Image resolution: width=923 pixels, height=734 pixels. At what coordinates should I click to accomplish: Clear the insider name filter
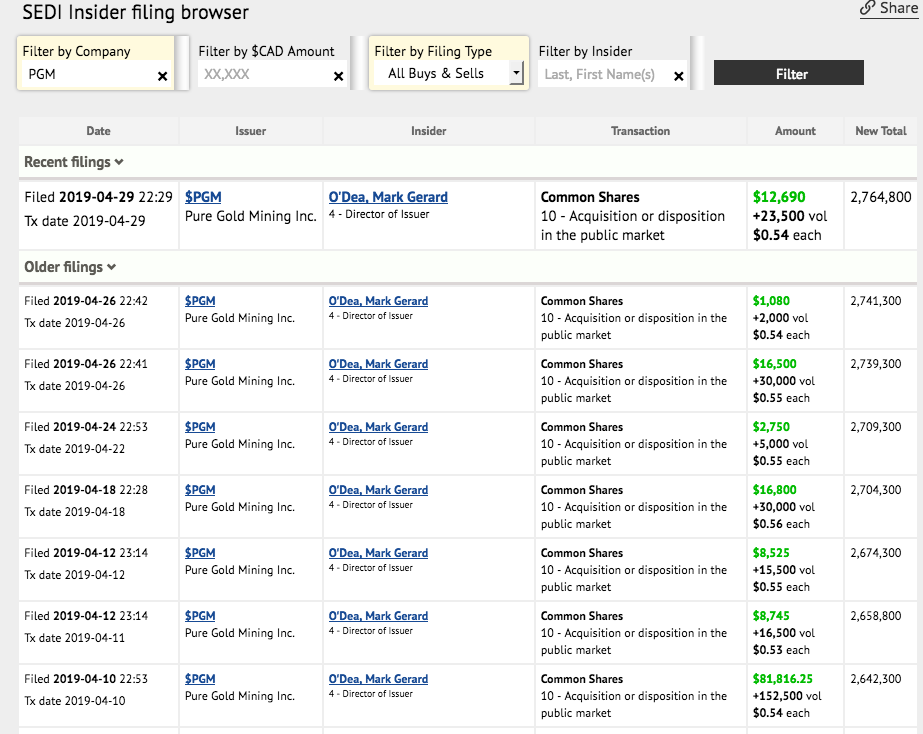679,76
